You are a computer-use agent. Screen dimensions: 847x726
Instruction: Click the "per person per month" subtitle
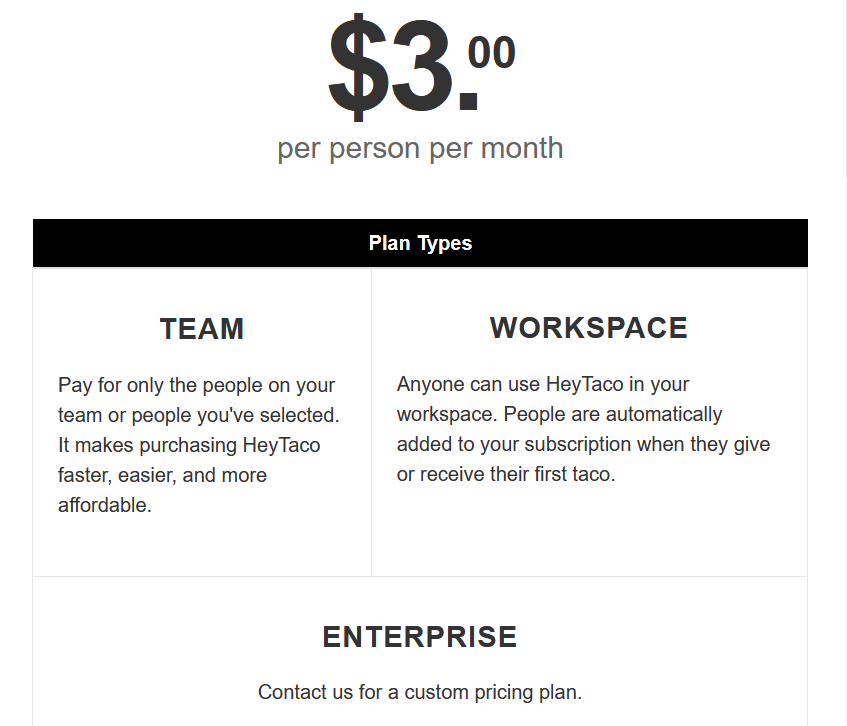pos(420,149)
